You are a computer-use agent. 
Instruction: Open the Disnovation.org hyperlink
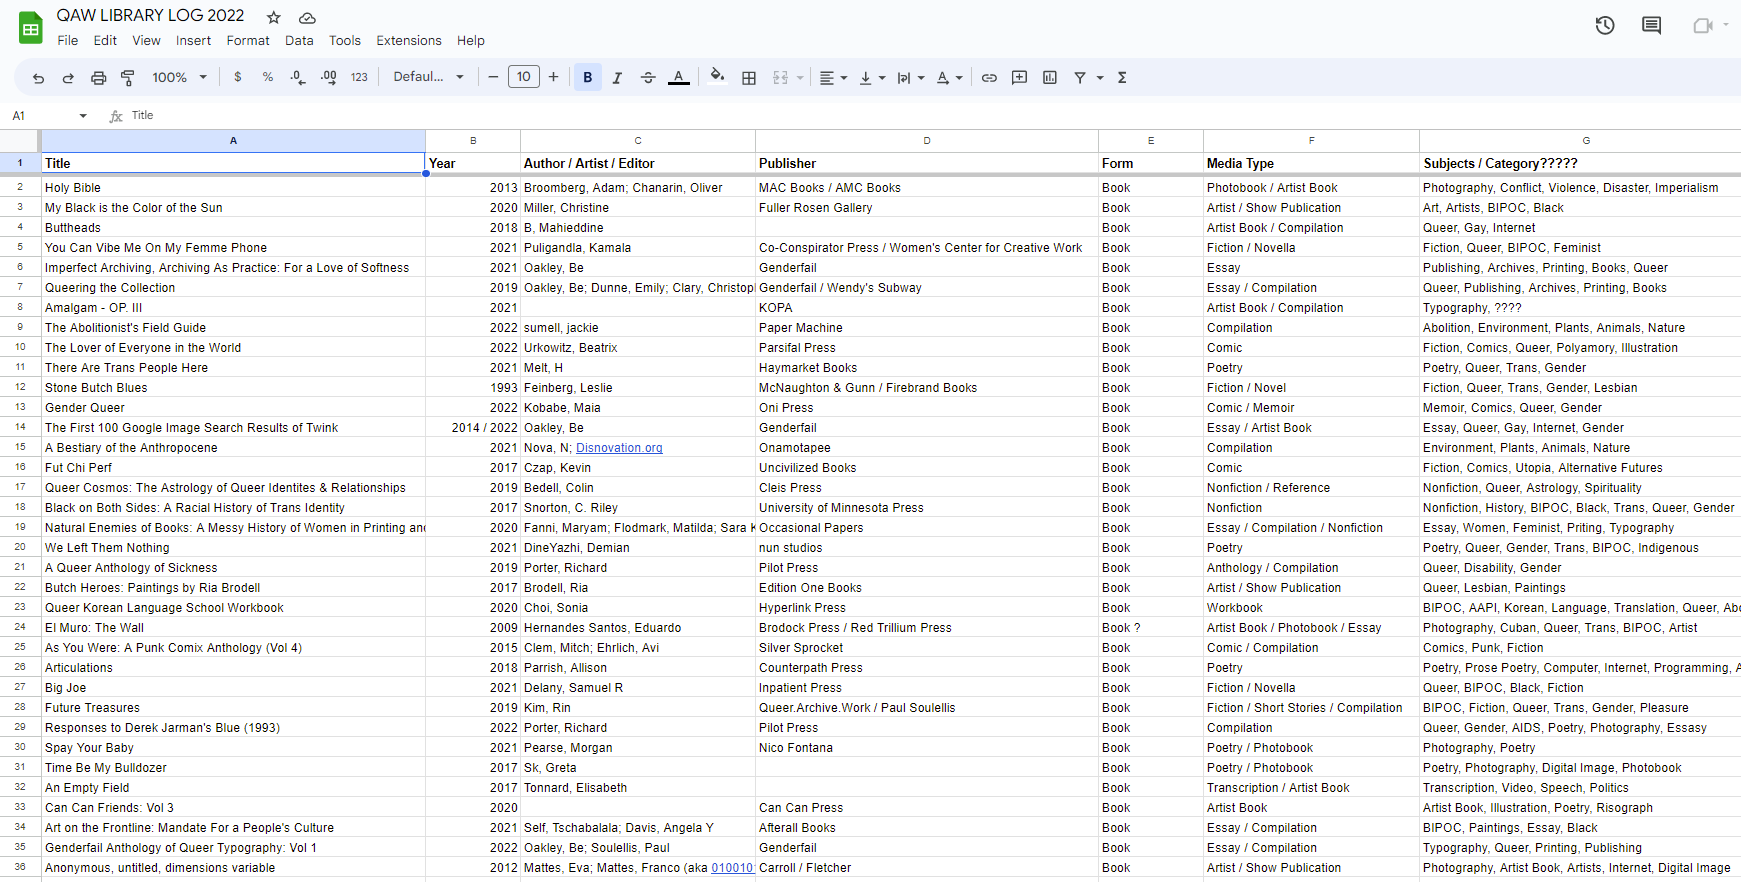(619, 448)
